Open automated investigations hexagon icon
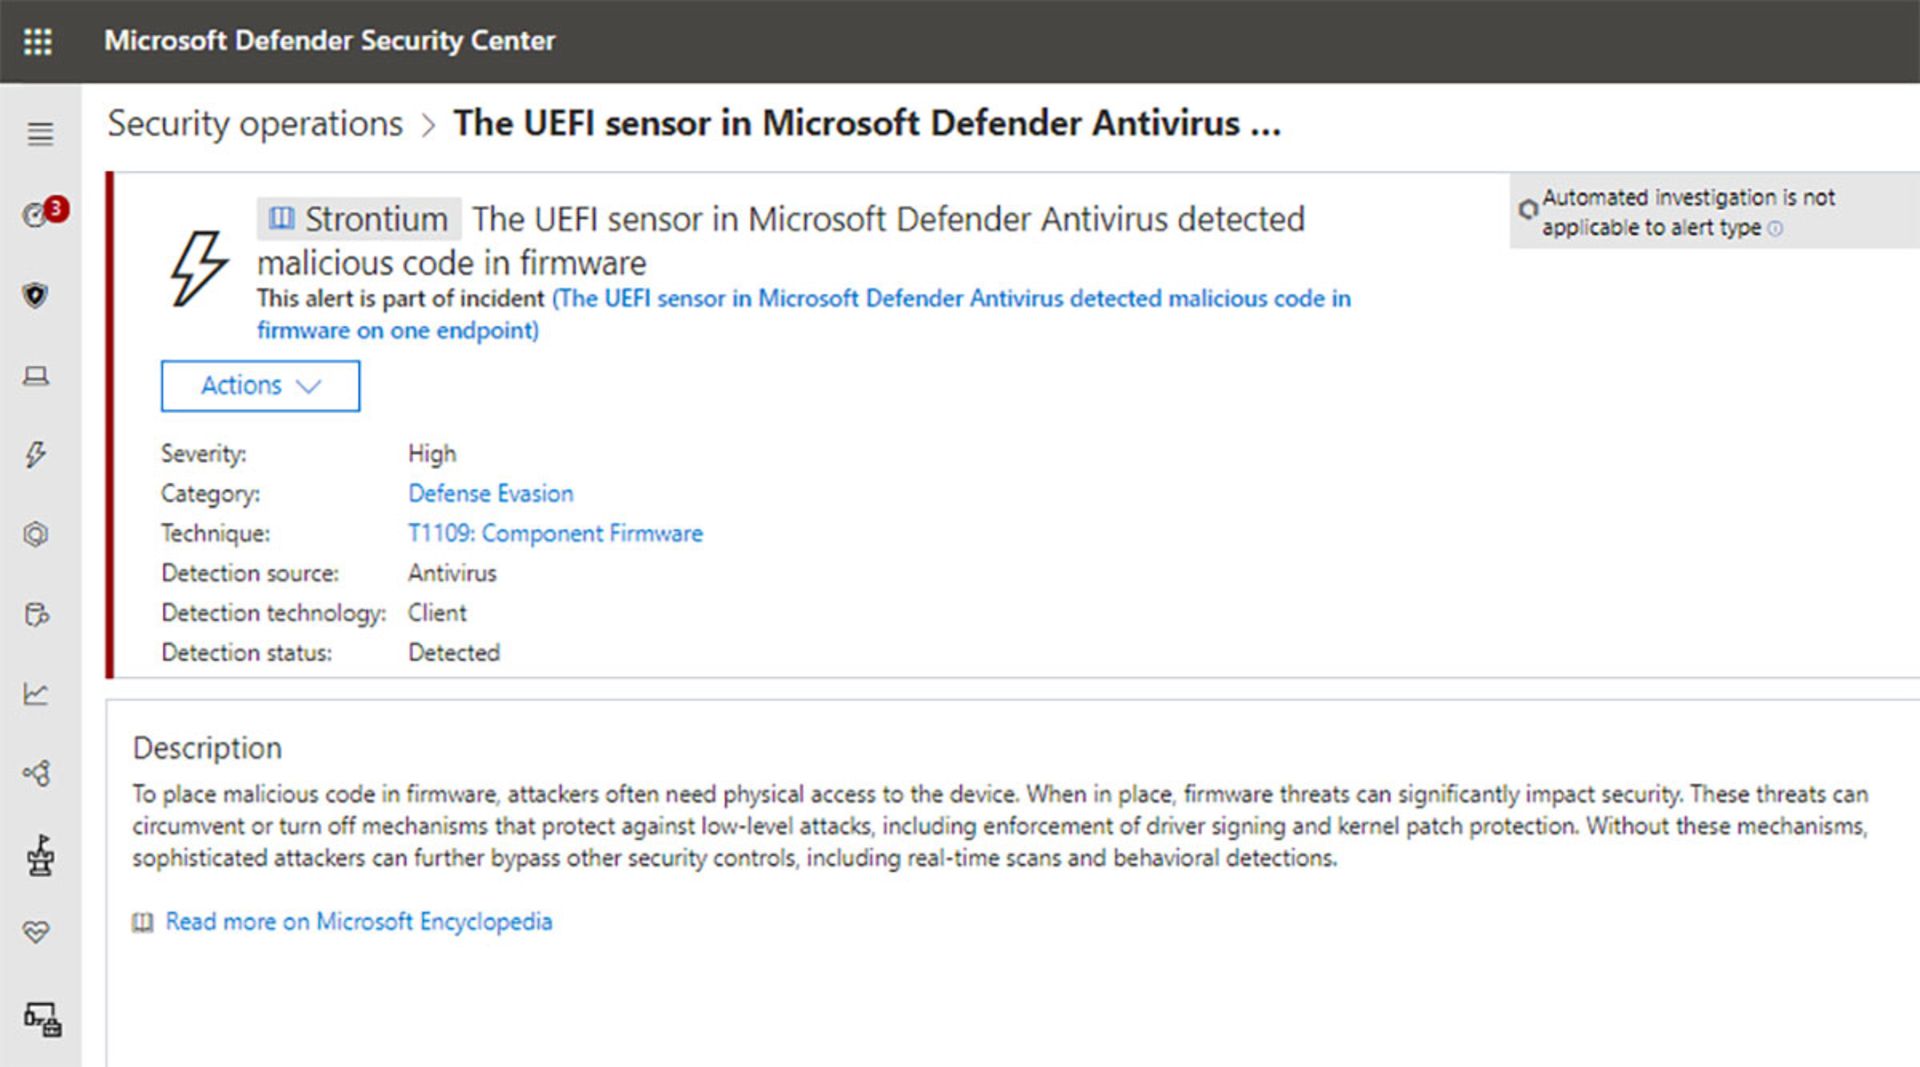This screenshot has height=1067, width=1920. tap(36, 534)
